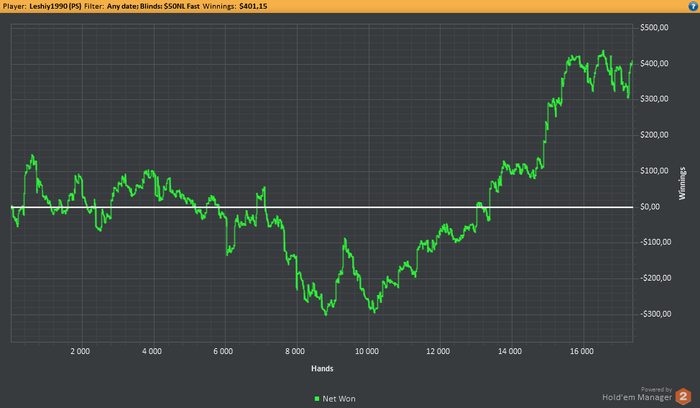
Task: Click the Powered by Hold'em Manager text
Action: (x=637, y=394)
